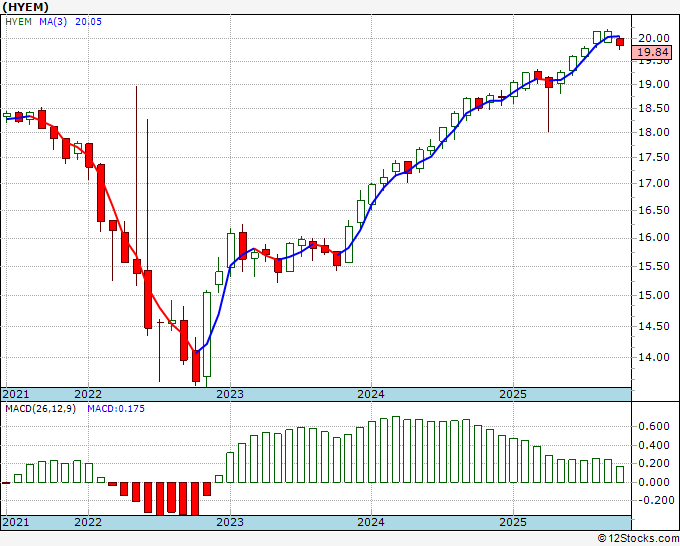Click the 0.400 MACD axis label

[654, 445]
